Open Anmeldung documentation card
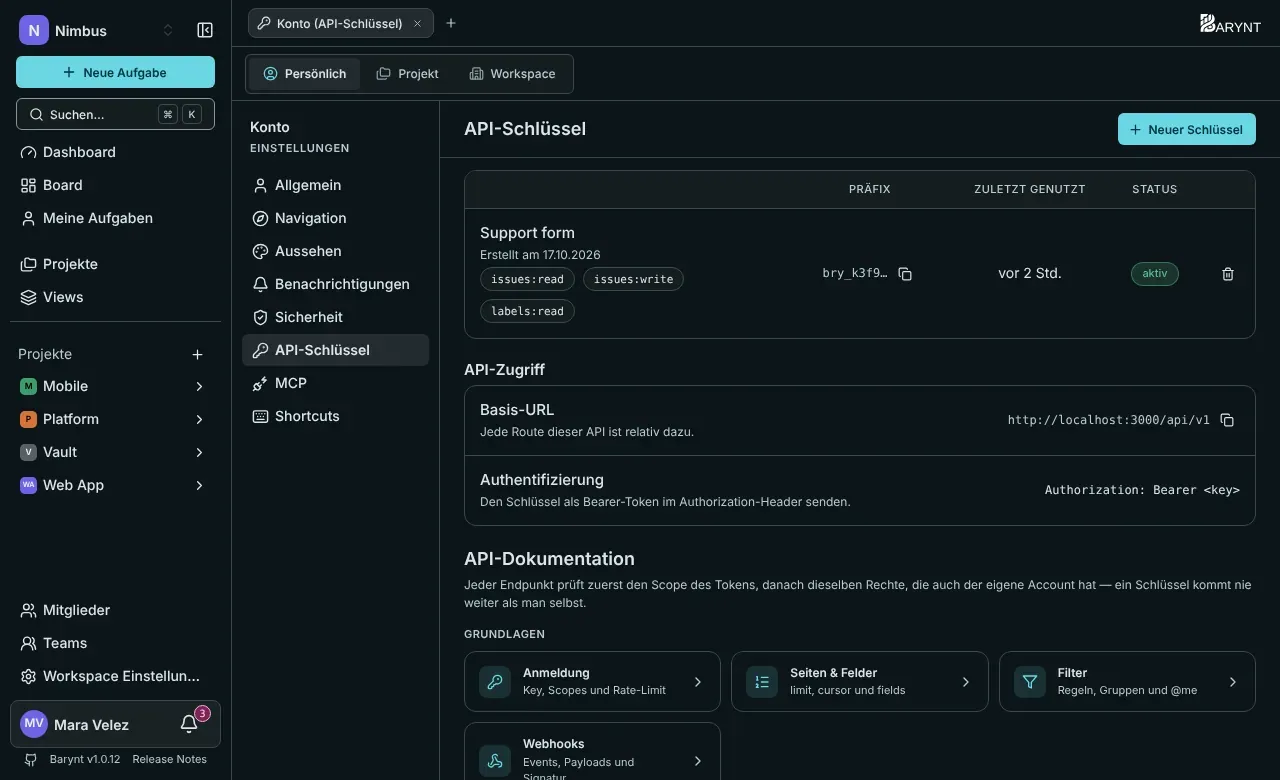Image resolution: width=1280 pixels, height=780 pixels. pyautogui.click(x=592, y=682)
